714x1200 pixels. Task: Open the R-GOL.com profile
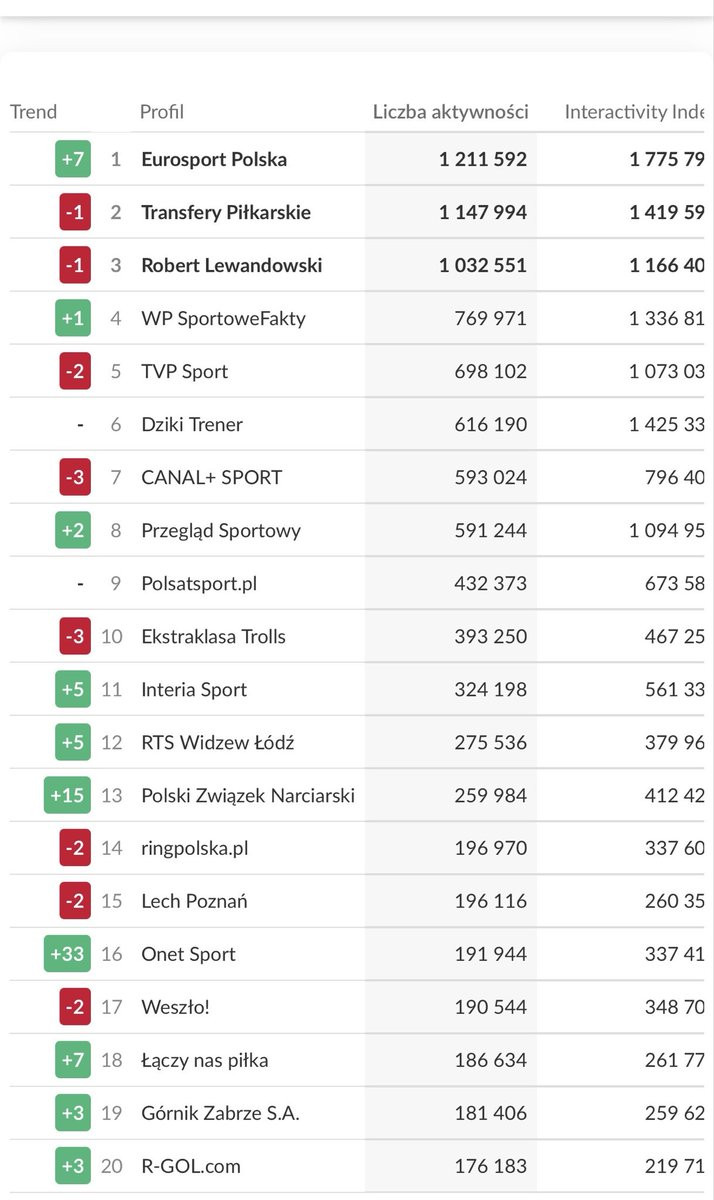click(191, 1166)
